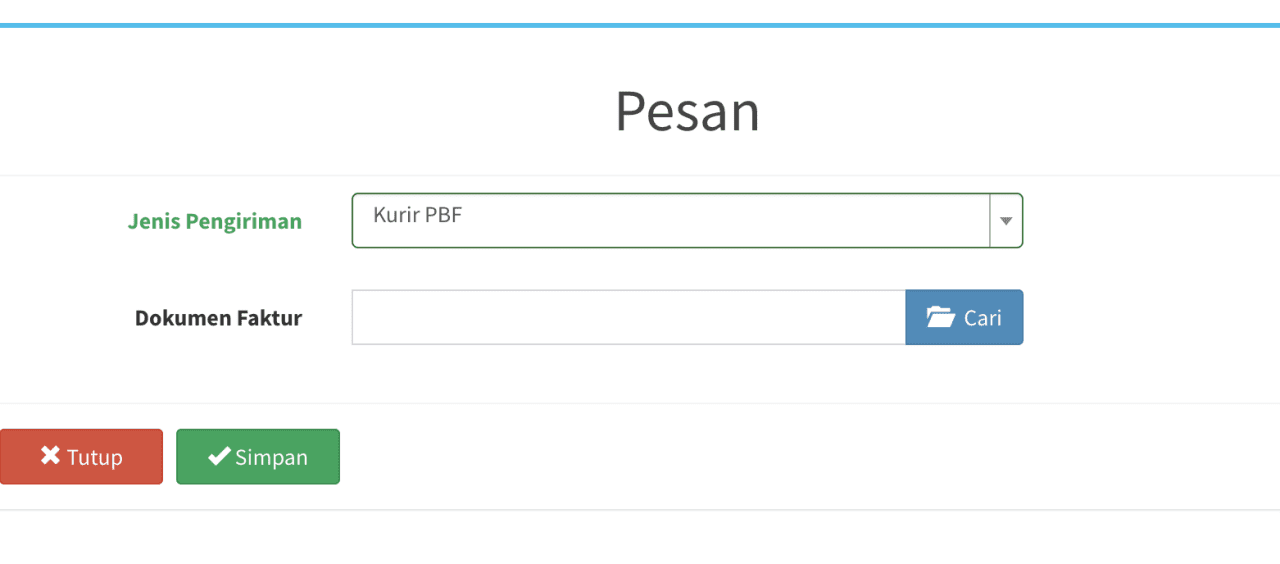Focus the Dokumen Faktur file input field
The height and width of the screenshot is (564, 1280).
pos(629,317)
